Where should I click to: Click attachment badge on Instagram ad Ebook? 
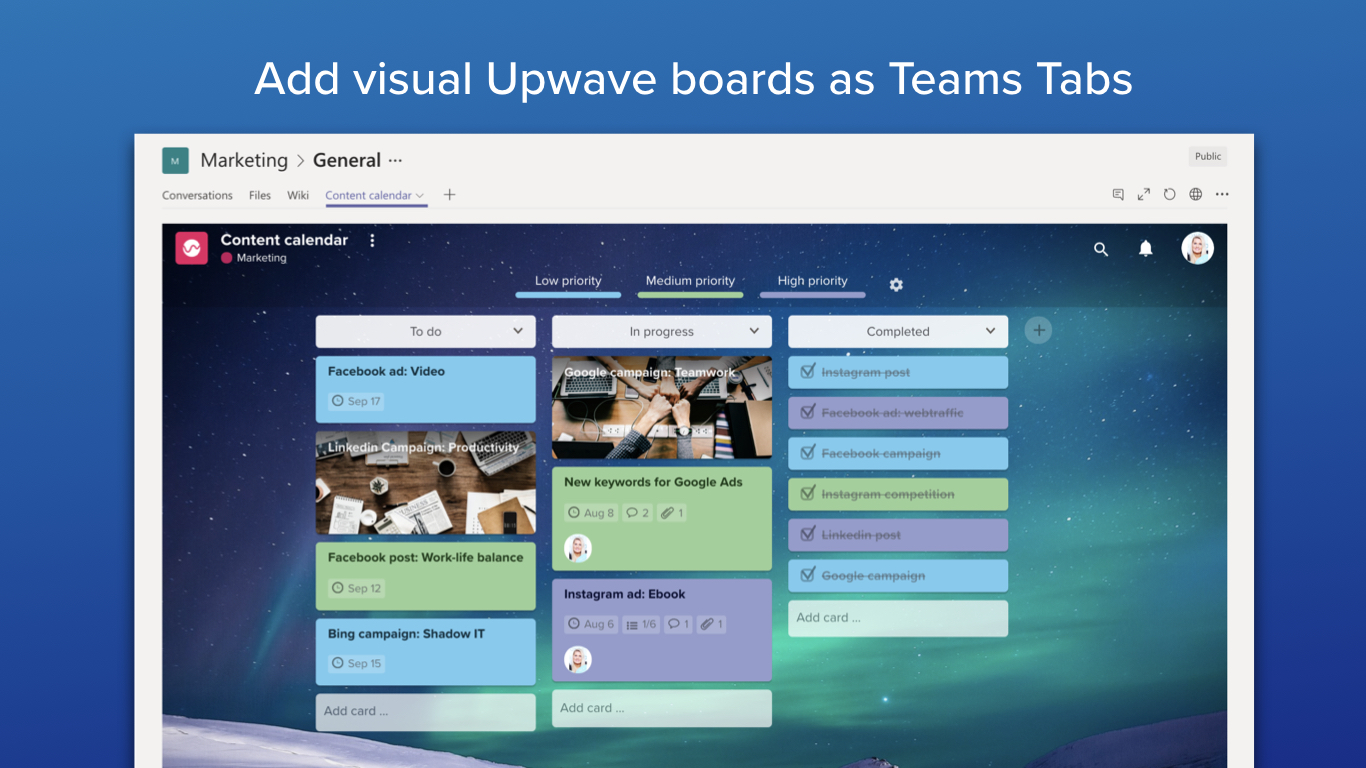pos(711,624)
